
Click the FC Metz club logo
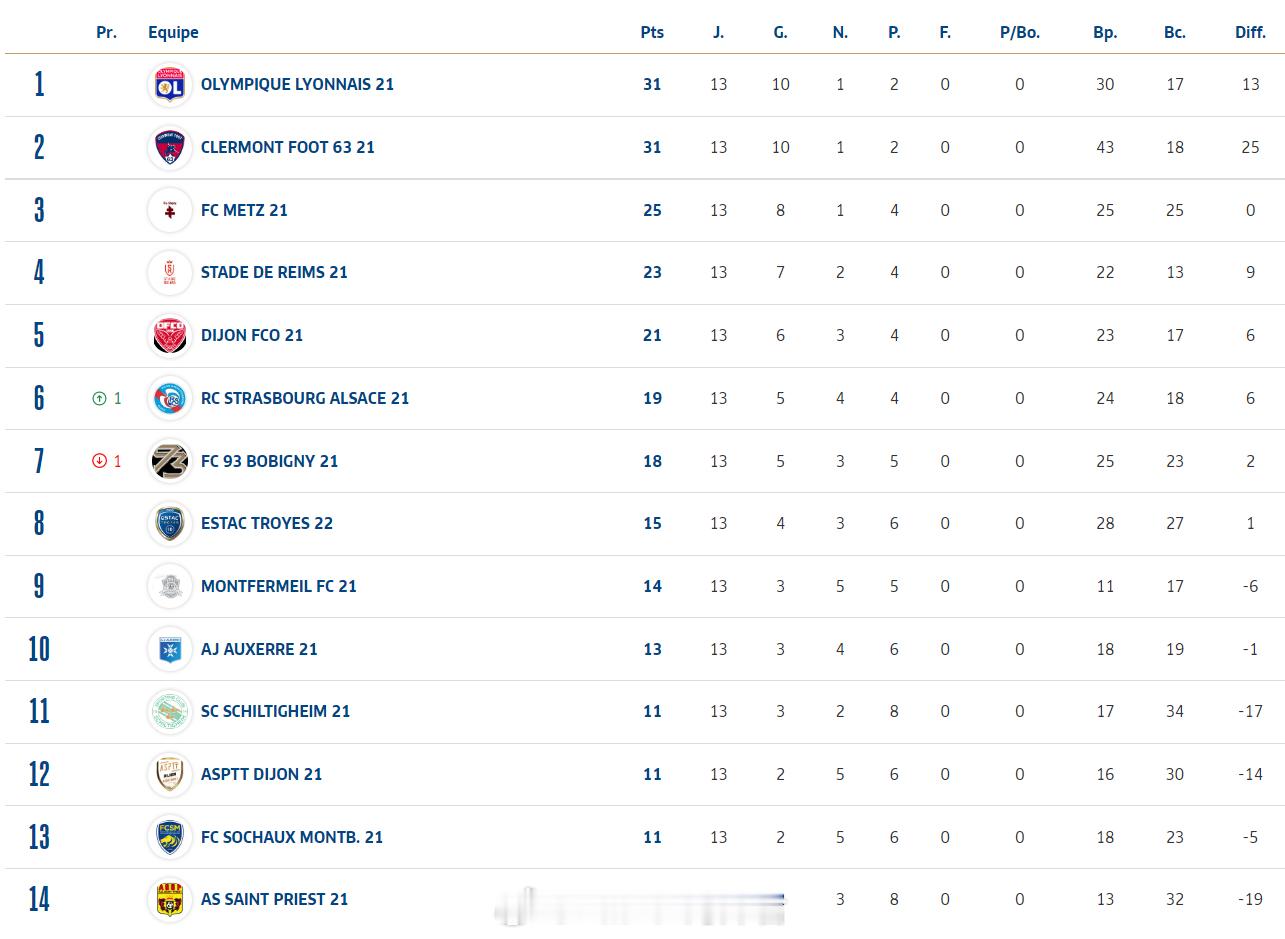(x=170, y=210)
